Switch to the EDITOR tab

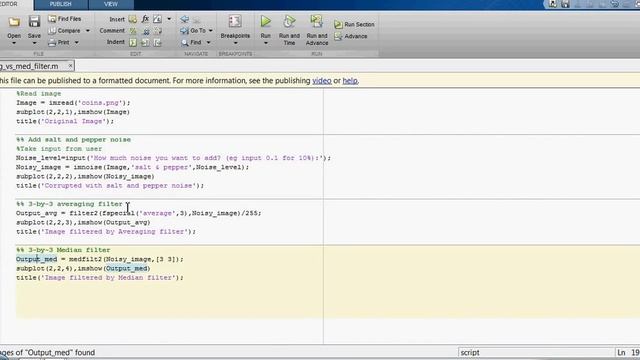(9, 4)
